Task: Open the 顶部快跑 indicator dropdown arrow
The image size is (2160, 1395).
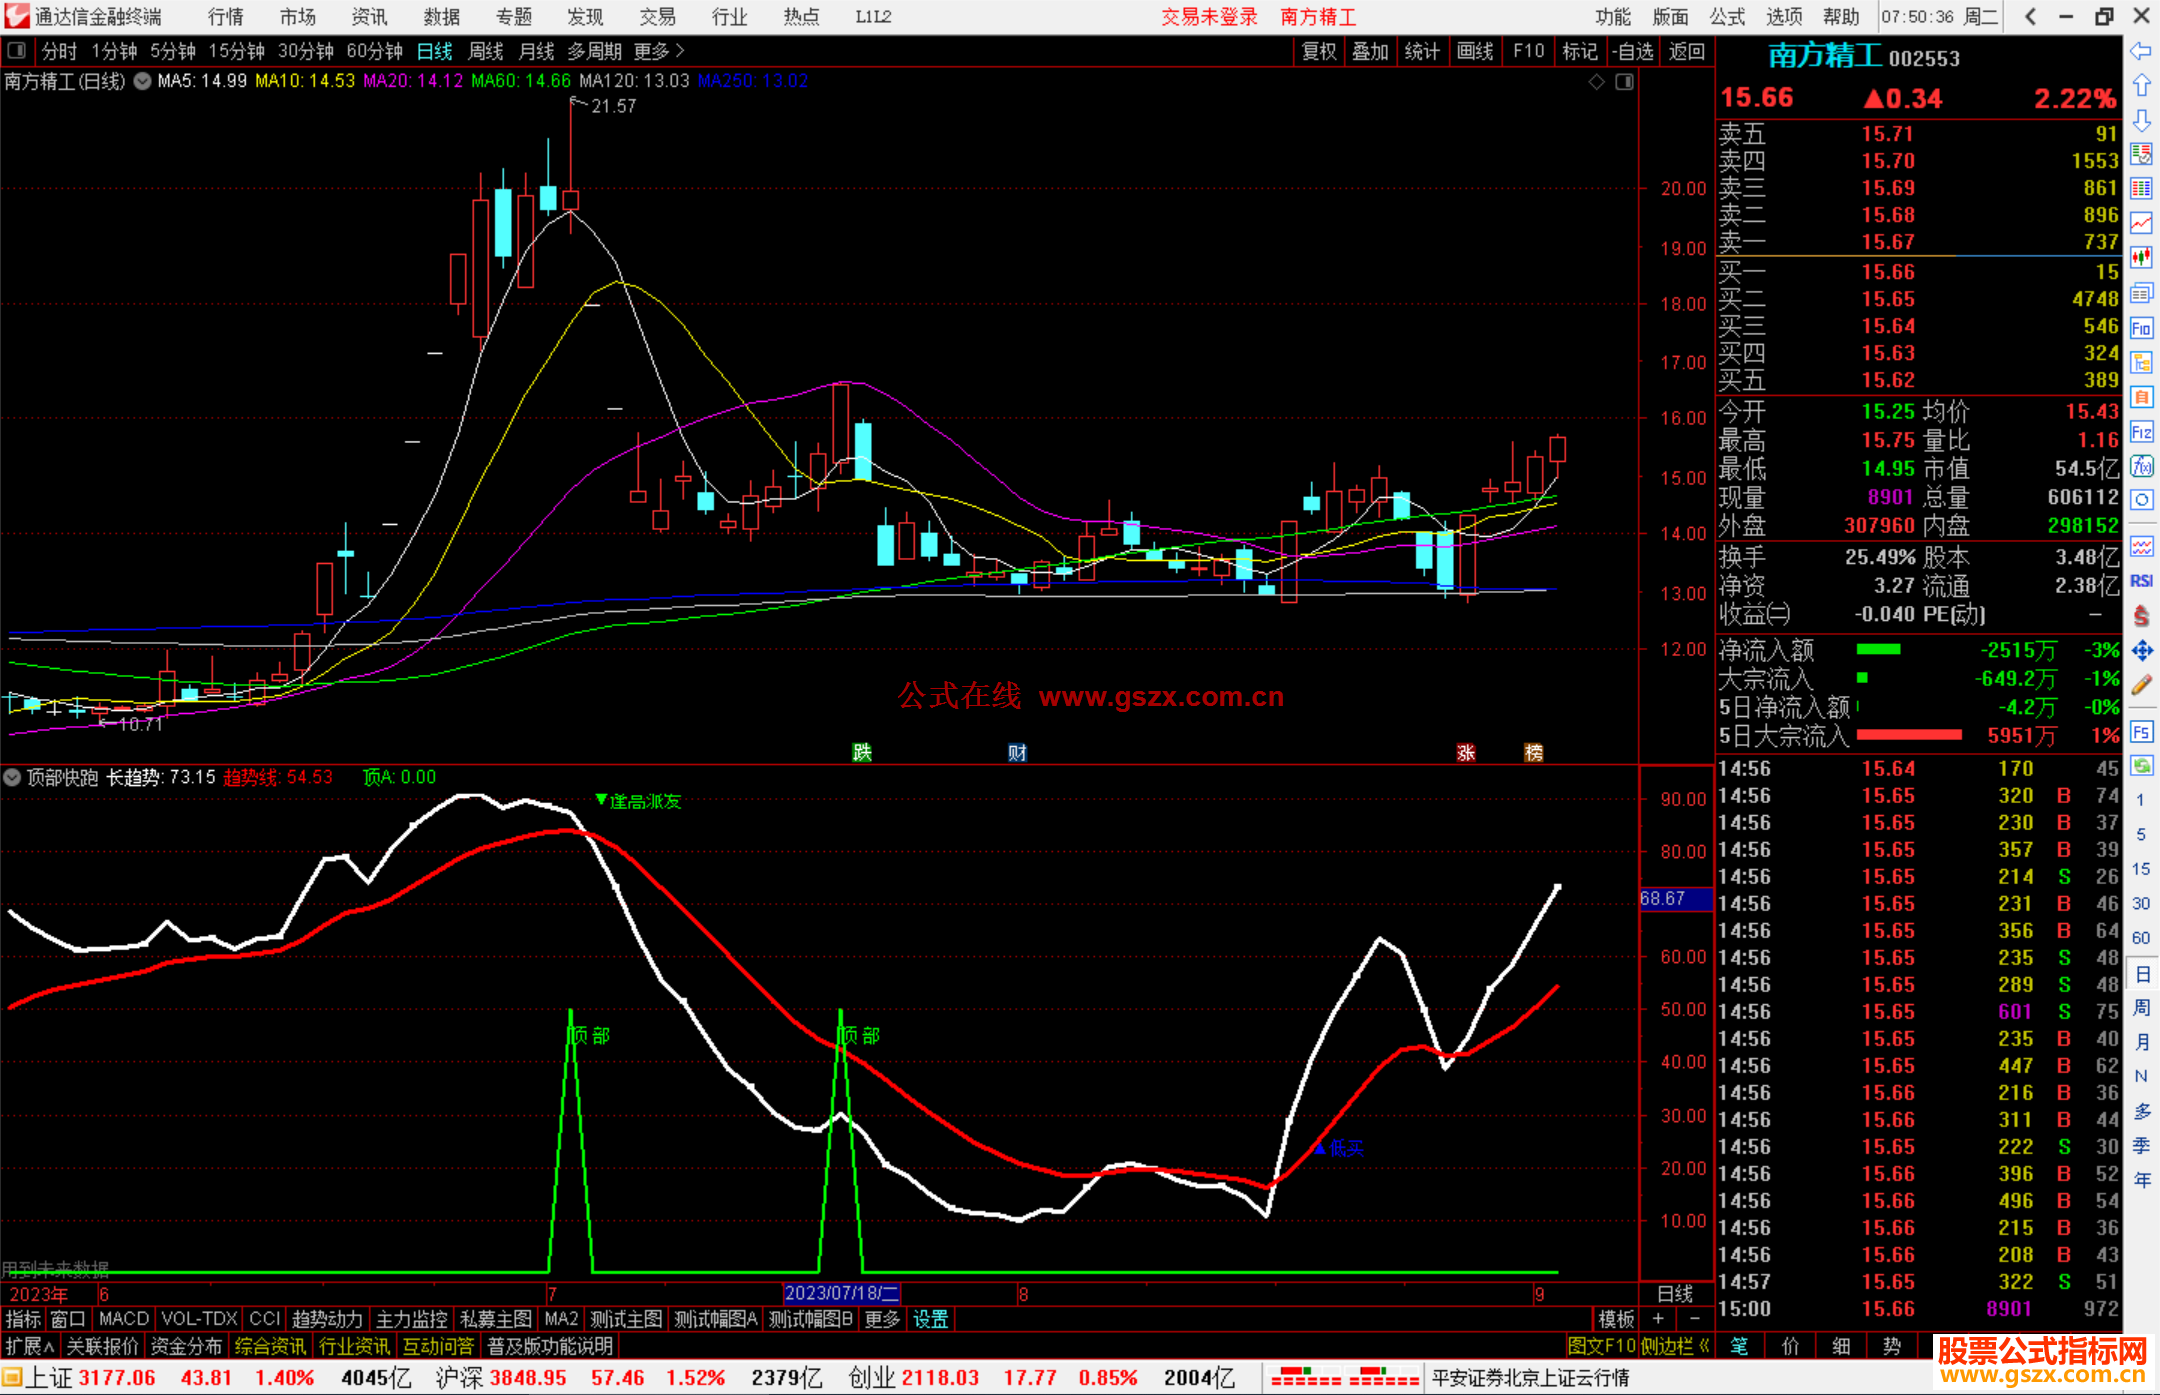Action: click(12, 777)
